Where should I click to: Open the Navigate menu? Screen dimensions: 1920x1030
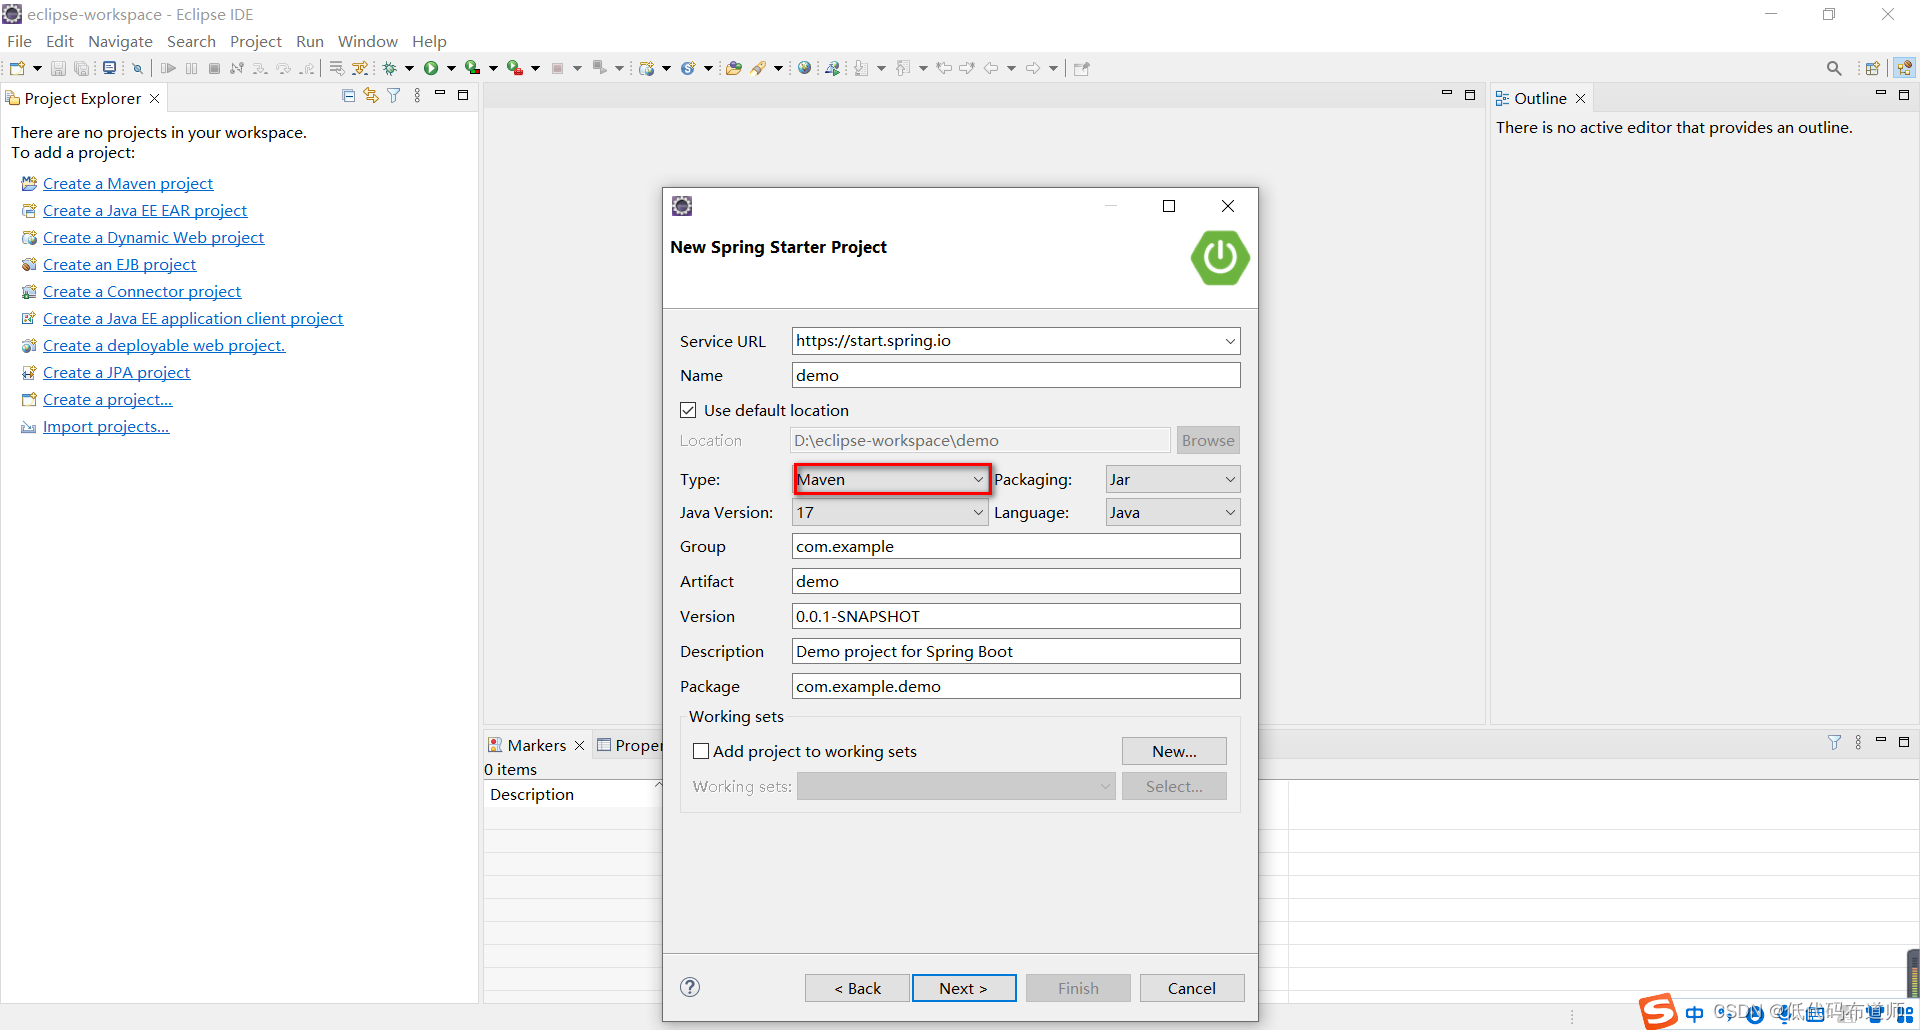120,41
